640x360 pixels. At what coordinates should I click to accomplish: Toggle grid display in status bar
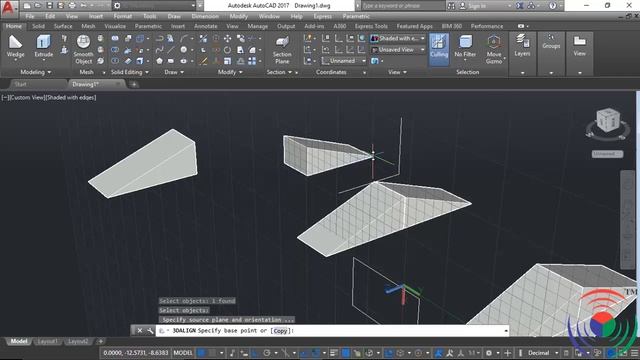(x=201, y=353)
